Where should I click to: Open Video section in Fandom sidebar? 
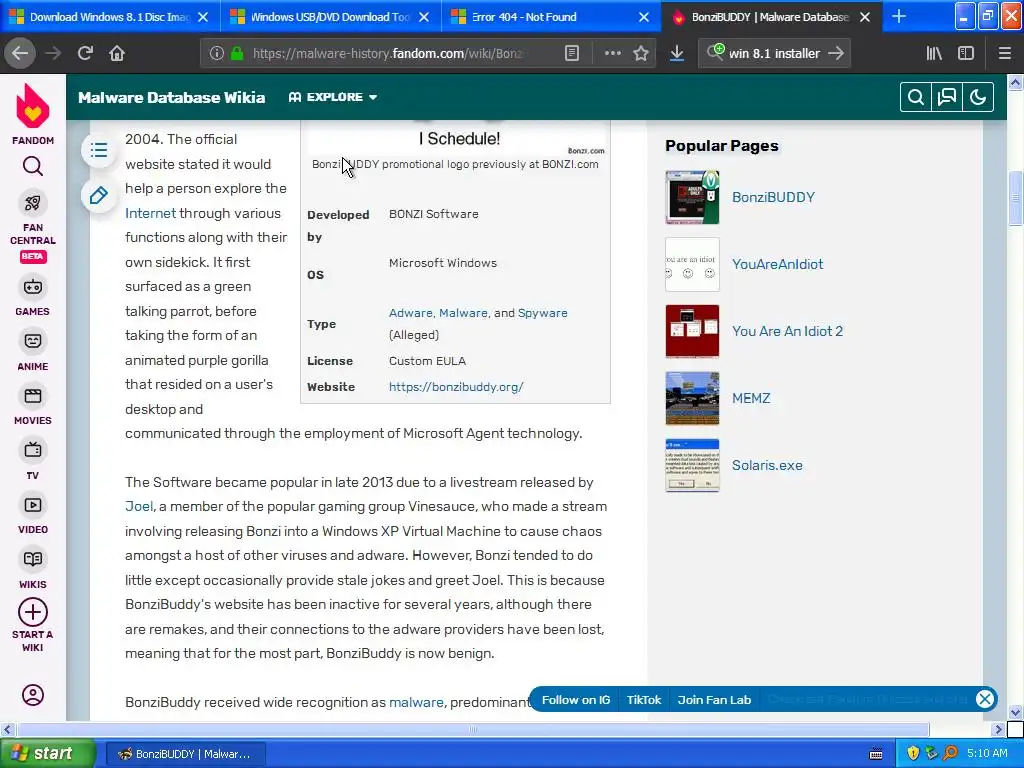[33, 515]
